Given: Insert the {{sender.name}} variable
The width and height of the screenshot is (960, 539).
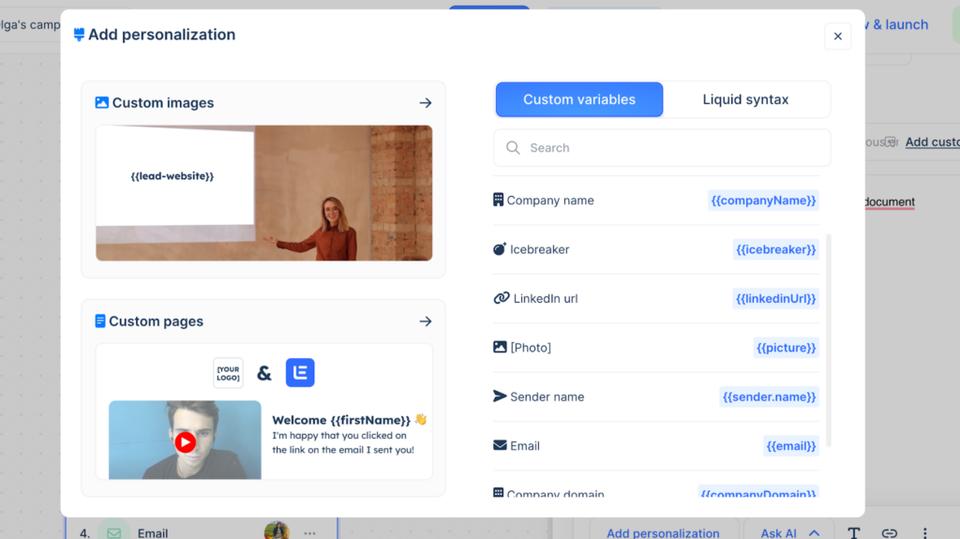Looking at the screenshot, I should coord(769,397).
